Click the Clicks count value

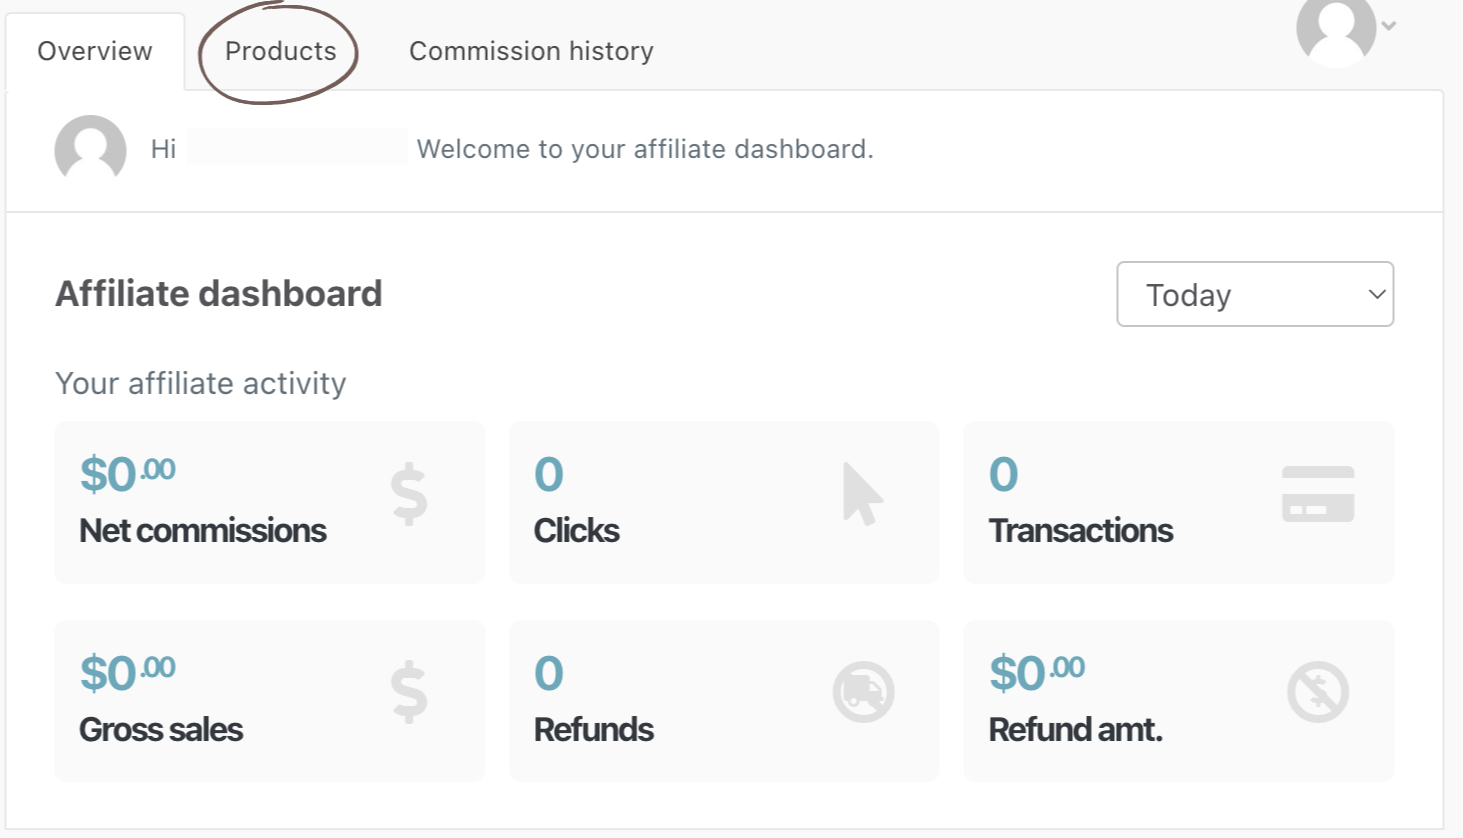tap(549, 474)
